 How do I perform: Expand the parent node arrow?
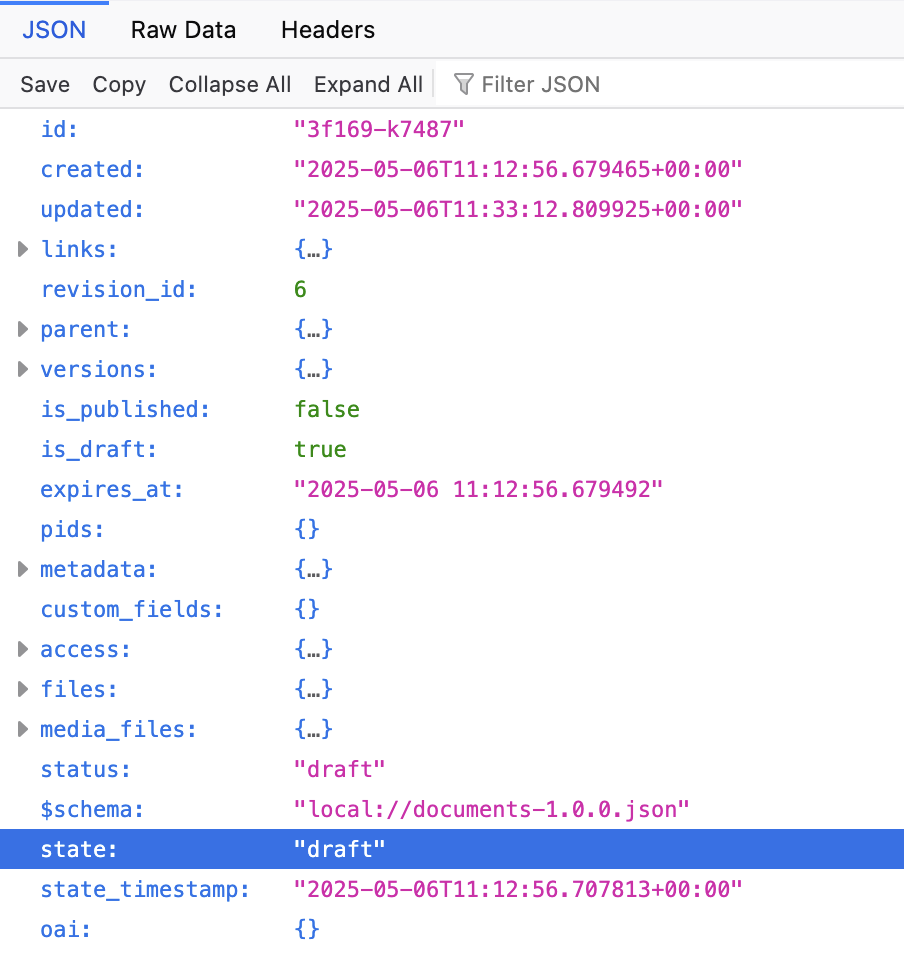(23, 329)
